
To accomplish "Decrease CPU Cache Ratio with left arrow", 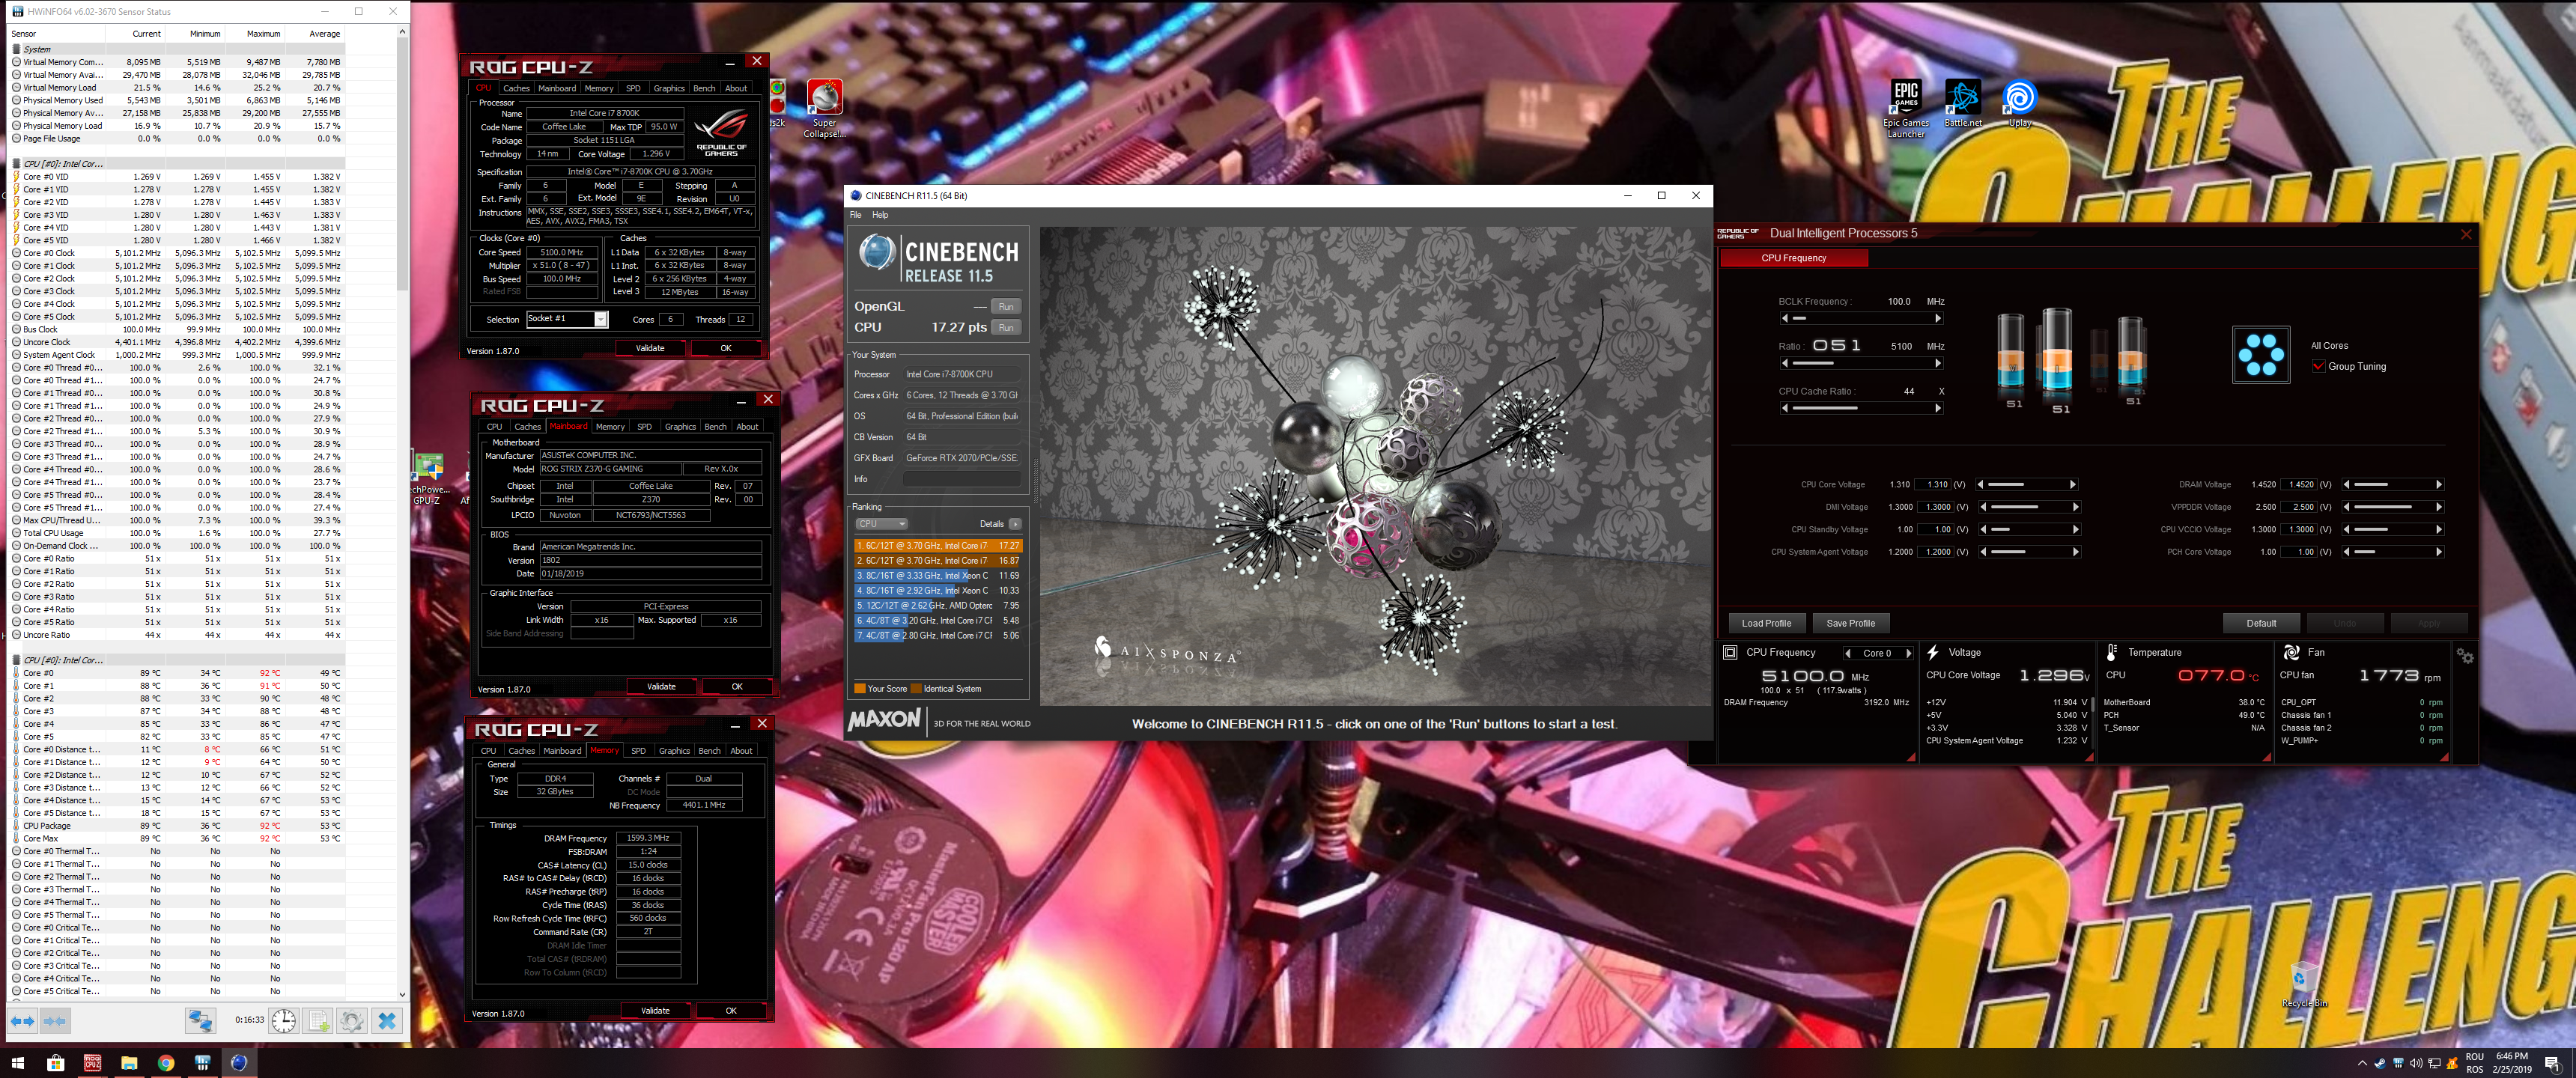I will click(1784, 408).
